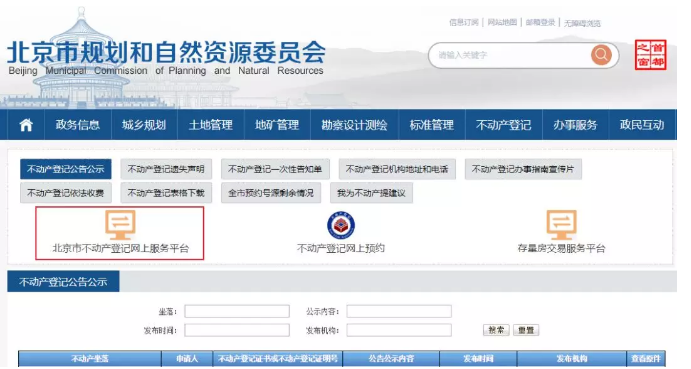Select the 不动产登记一次性告知单 button
691x369 pixels.
(x=275, y=169)
